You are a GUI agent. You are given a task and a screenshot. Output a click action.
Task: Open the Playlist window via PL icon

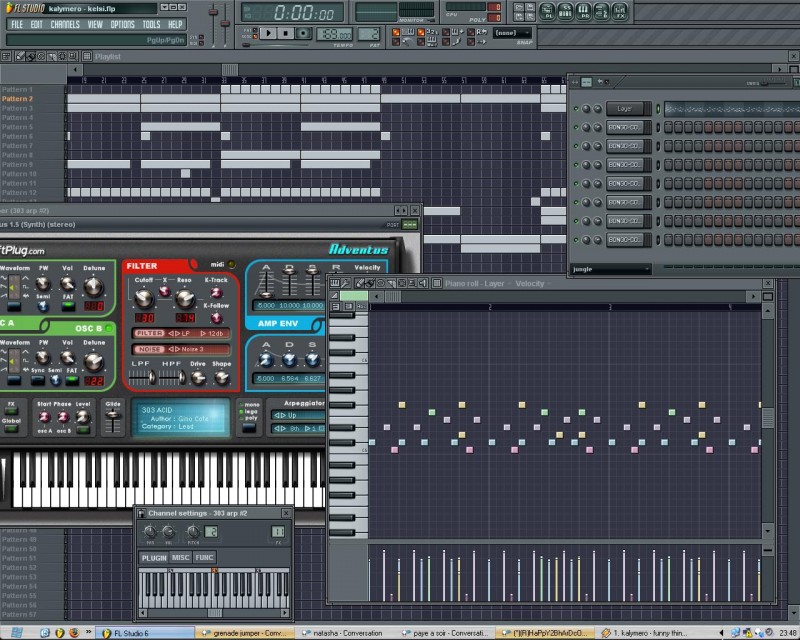pyautogui.click(x=547, y=11)
